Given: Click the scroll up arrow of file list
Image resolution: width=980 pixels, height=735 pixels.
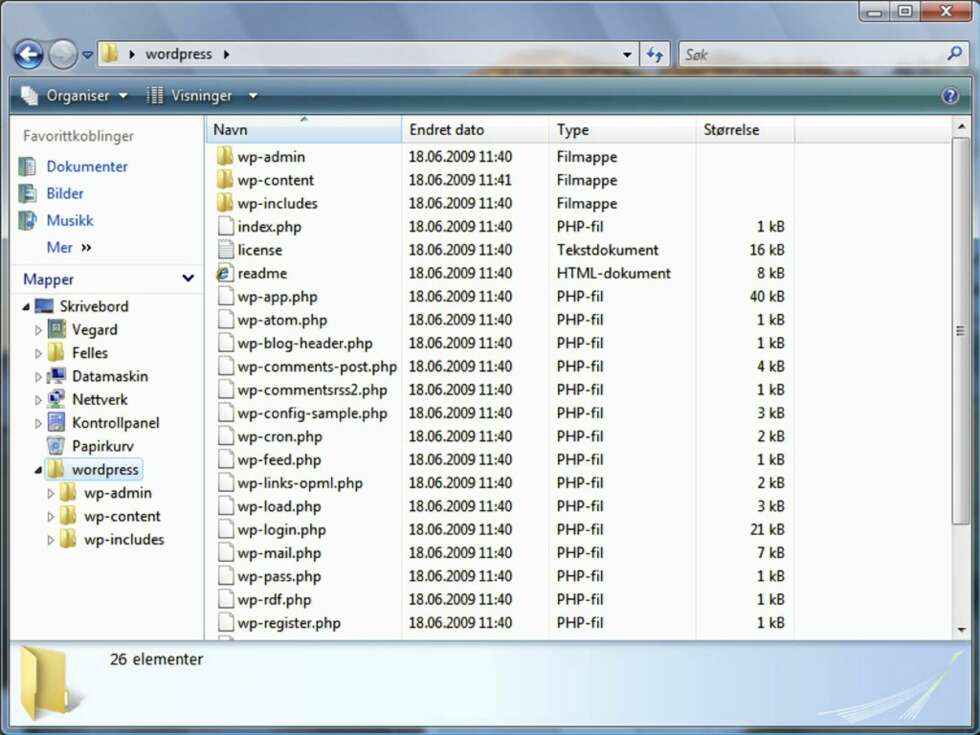Looking at the screenshot, I should coord(961,127).
